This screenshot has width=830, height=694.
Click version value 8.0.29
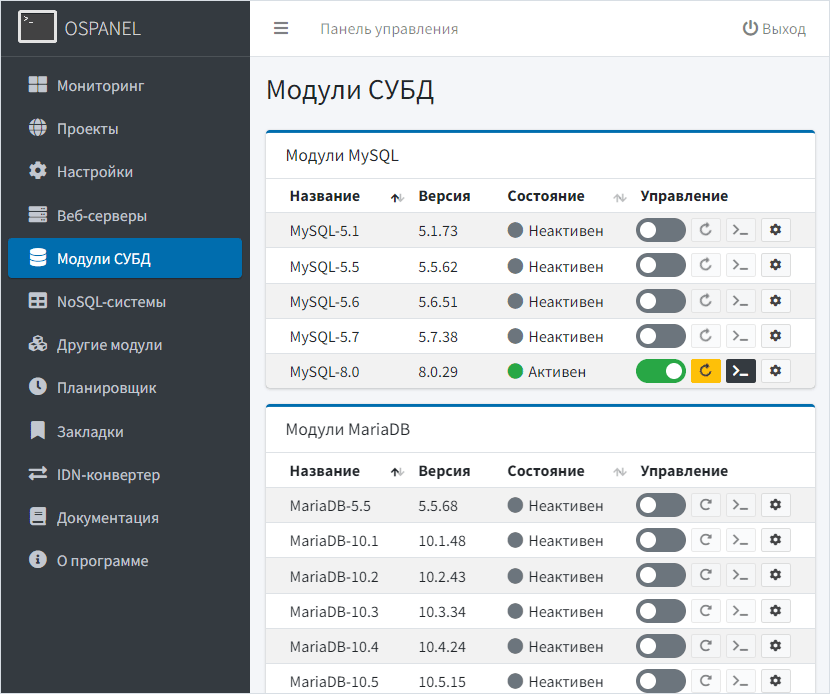click(438, 372)
